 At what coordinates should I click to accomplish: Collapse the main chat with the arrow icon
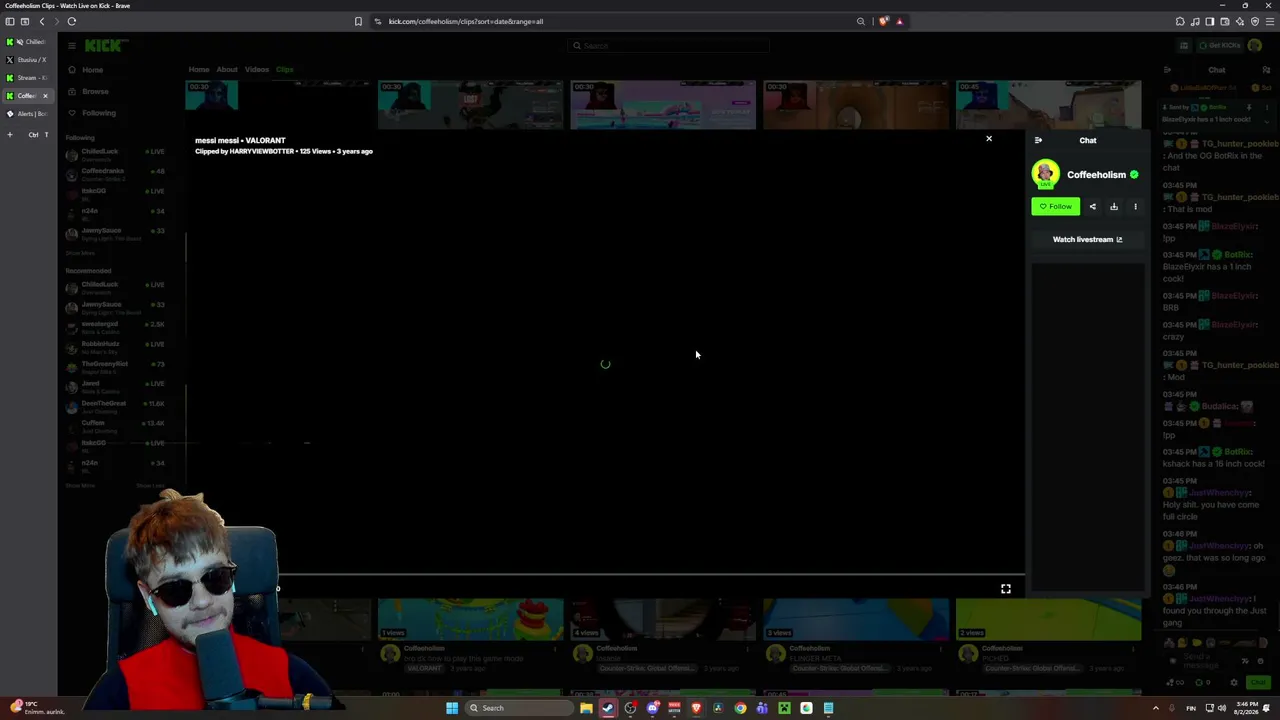coord(1167,70)
